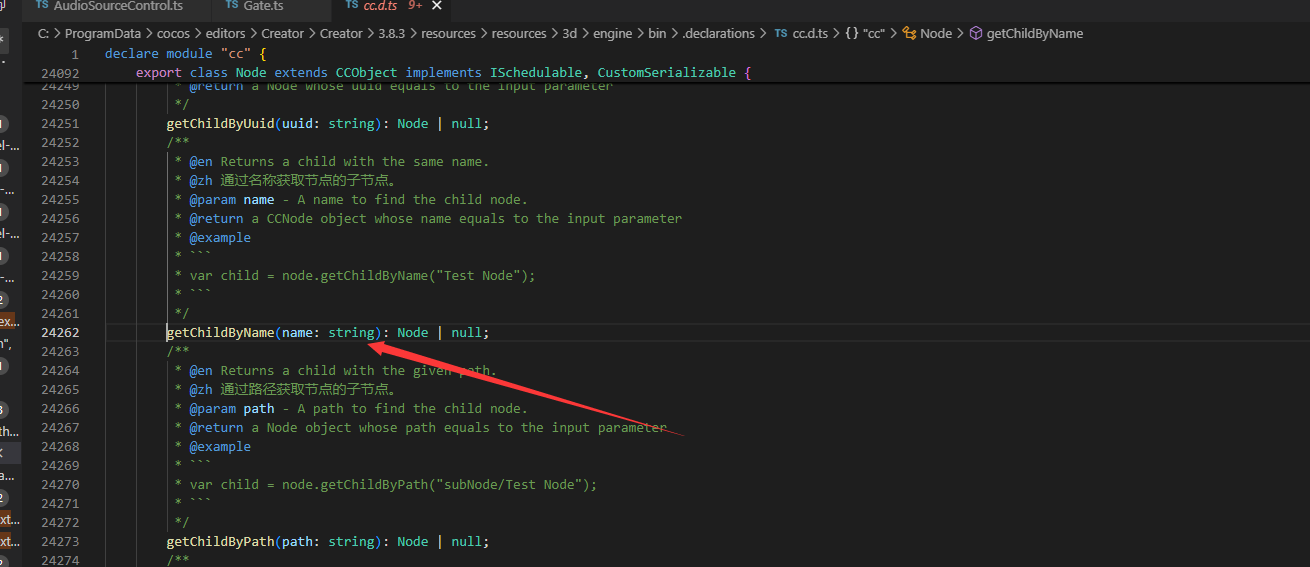The height and width of the screenshot is (567, 1310).
Task: Click '@example' on line 24268
Action: [220, 447]
